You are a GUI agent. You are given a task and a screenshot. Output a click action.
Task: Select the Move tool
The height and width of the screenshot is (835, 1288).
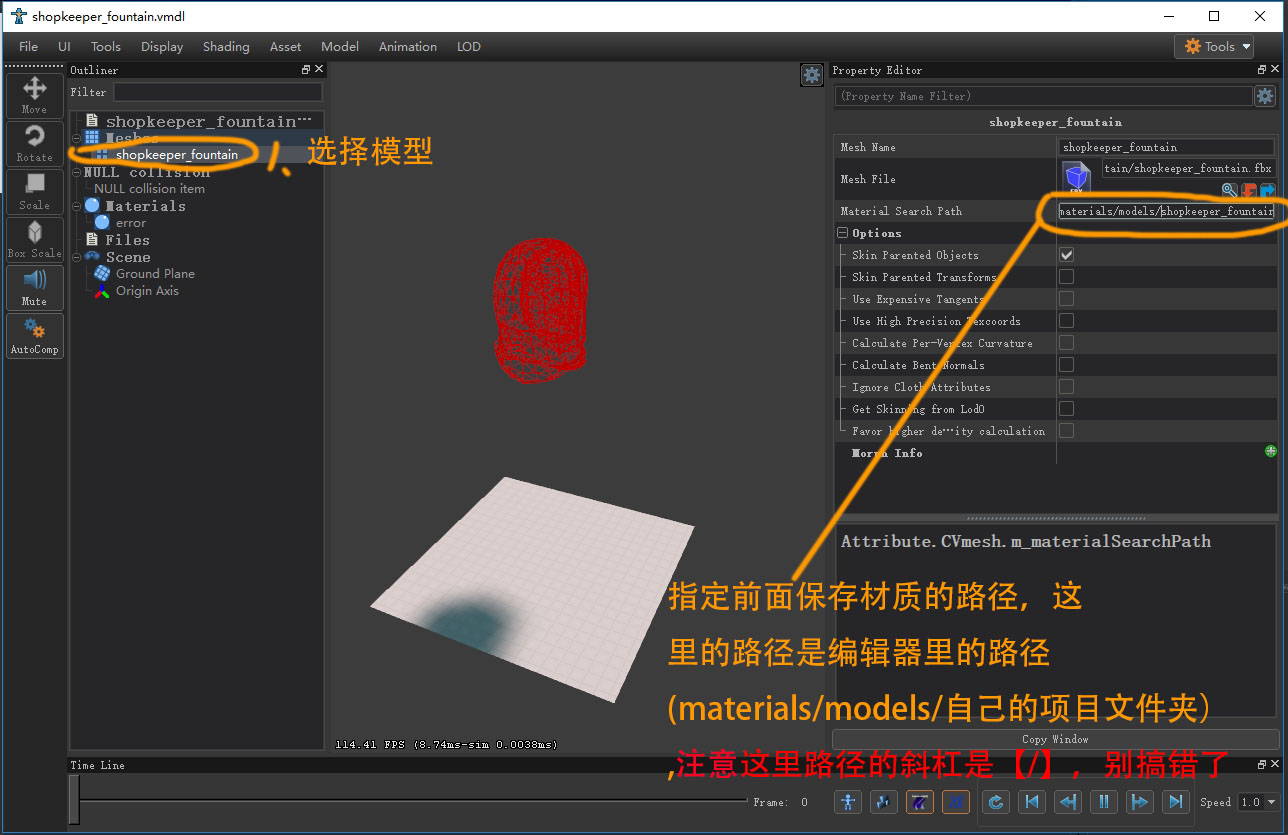[34, 95]
